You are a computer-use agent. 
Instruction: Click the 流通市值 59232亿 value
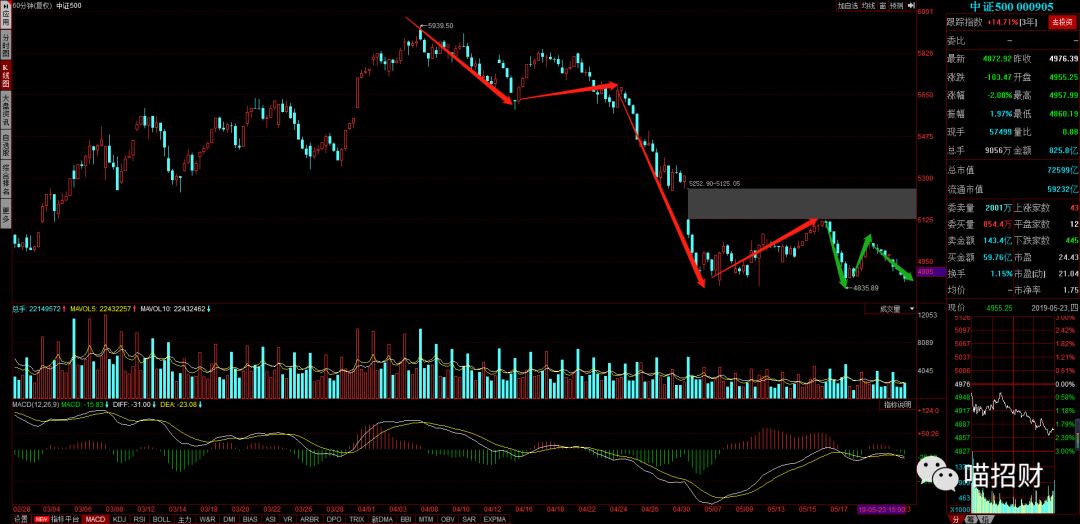1063,188
